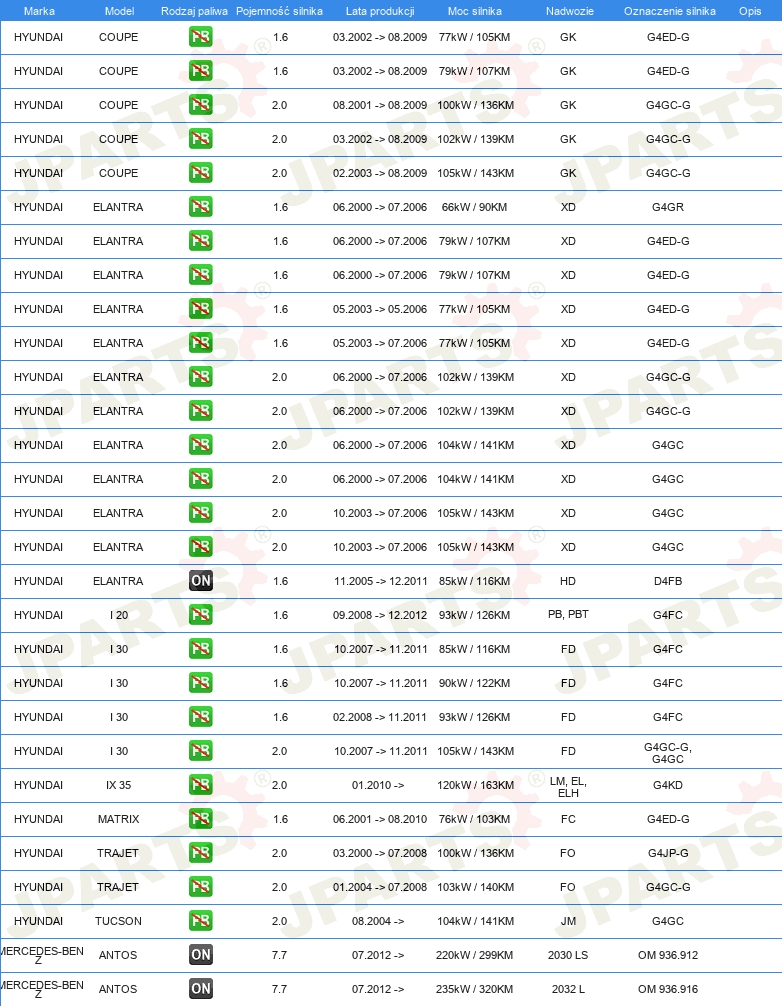Click the engine code G4JP-G

[668, 853]
